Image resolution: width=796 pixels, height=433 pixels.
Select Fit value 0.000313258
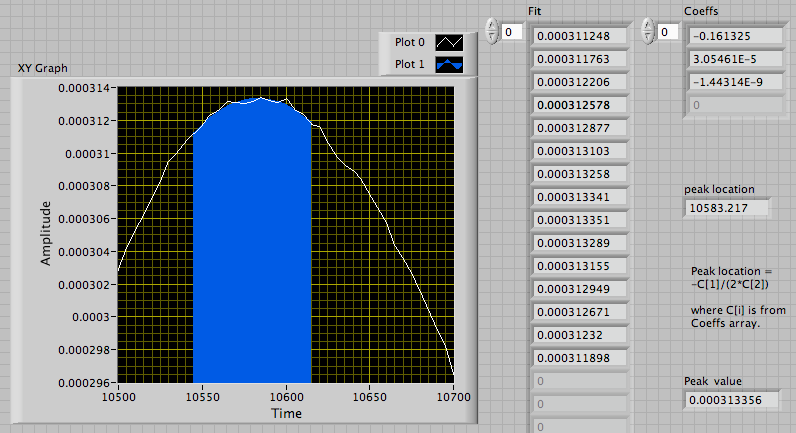click(x=579, y=174)
